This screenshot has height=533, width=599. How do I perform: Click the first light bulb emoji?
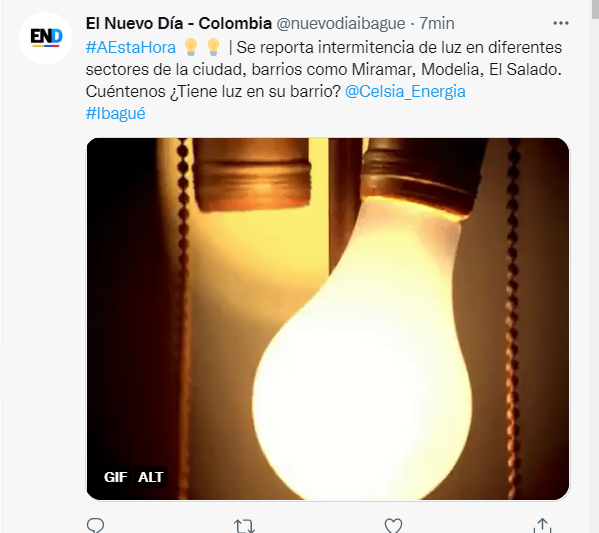[191, 47]
